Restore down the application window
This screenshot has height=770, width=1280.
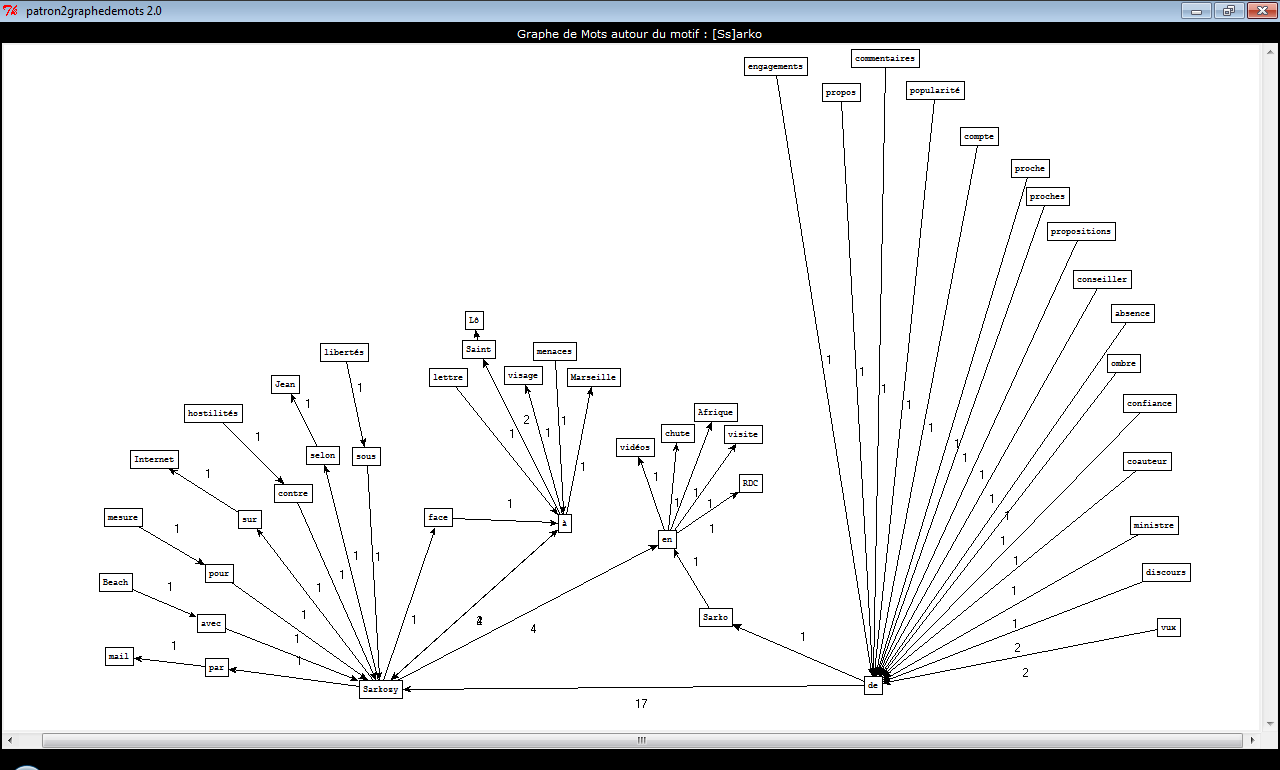(x=1228, y=10)
